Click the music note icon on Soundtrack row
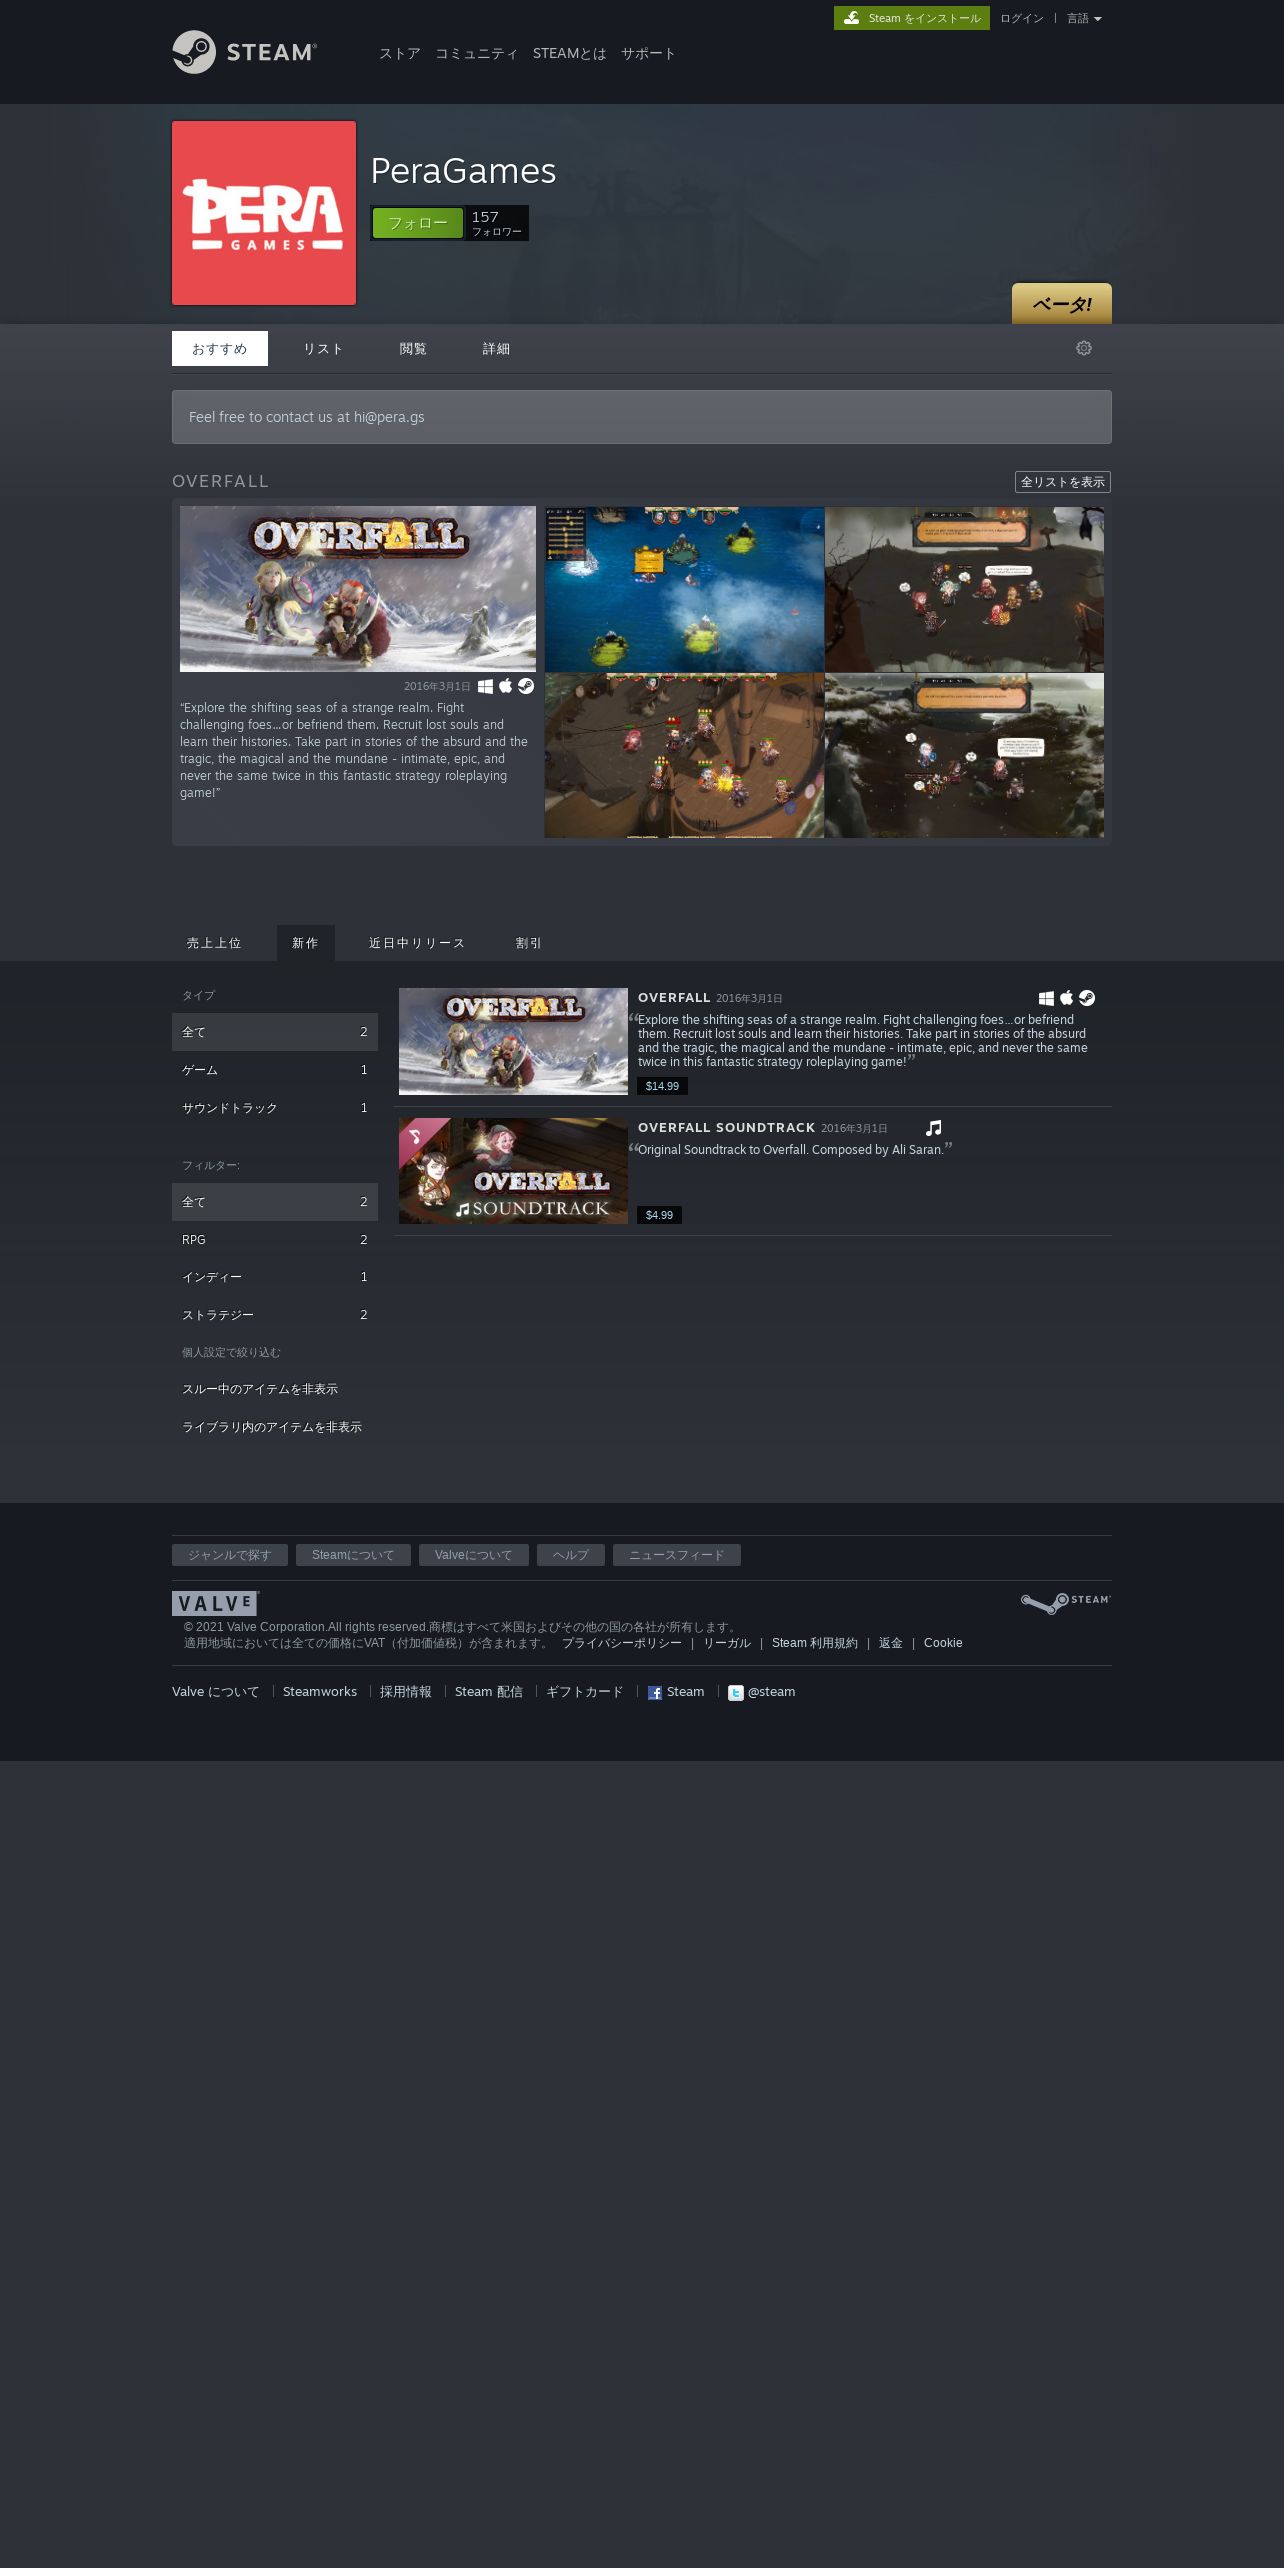 pos(934,1128)
